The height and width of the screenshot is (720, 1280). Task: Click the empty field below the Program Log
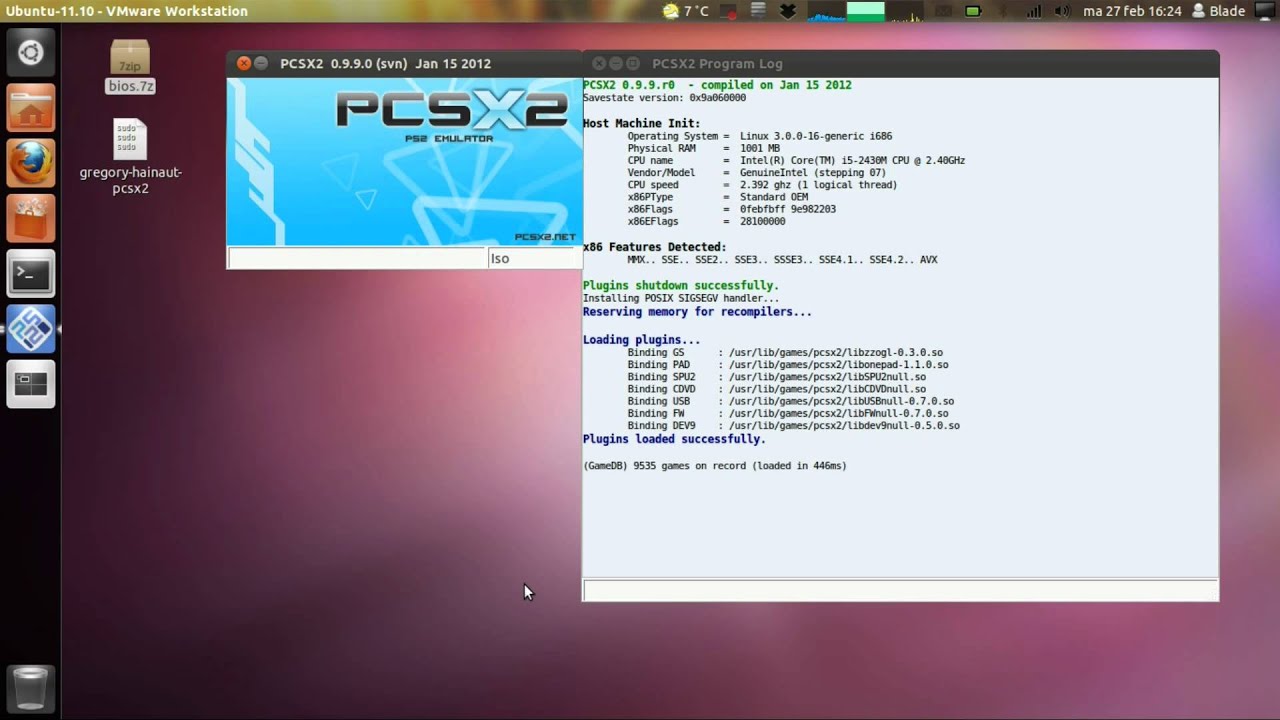coord(900,590)
